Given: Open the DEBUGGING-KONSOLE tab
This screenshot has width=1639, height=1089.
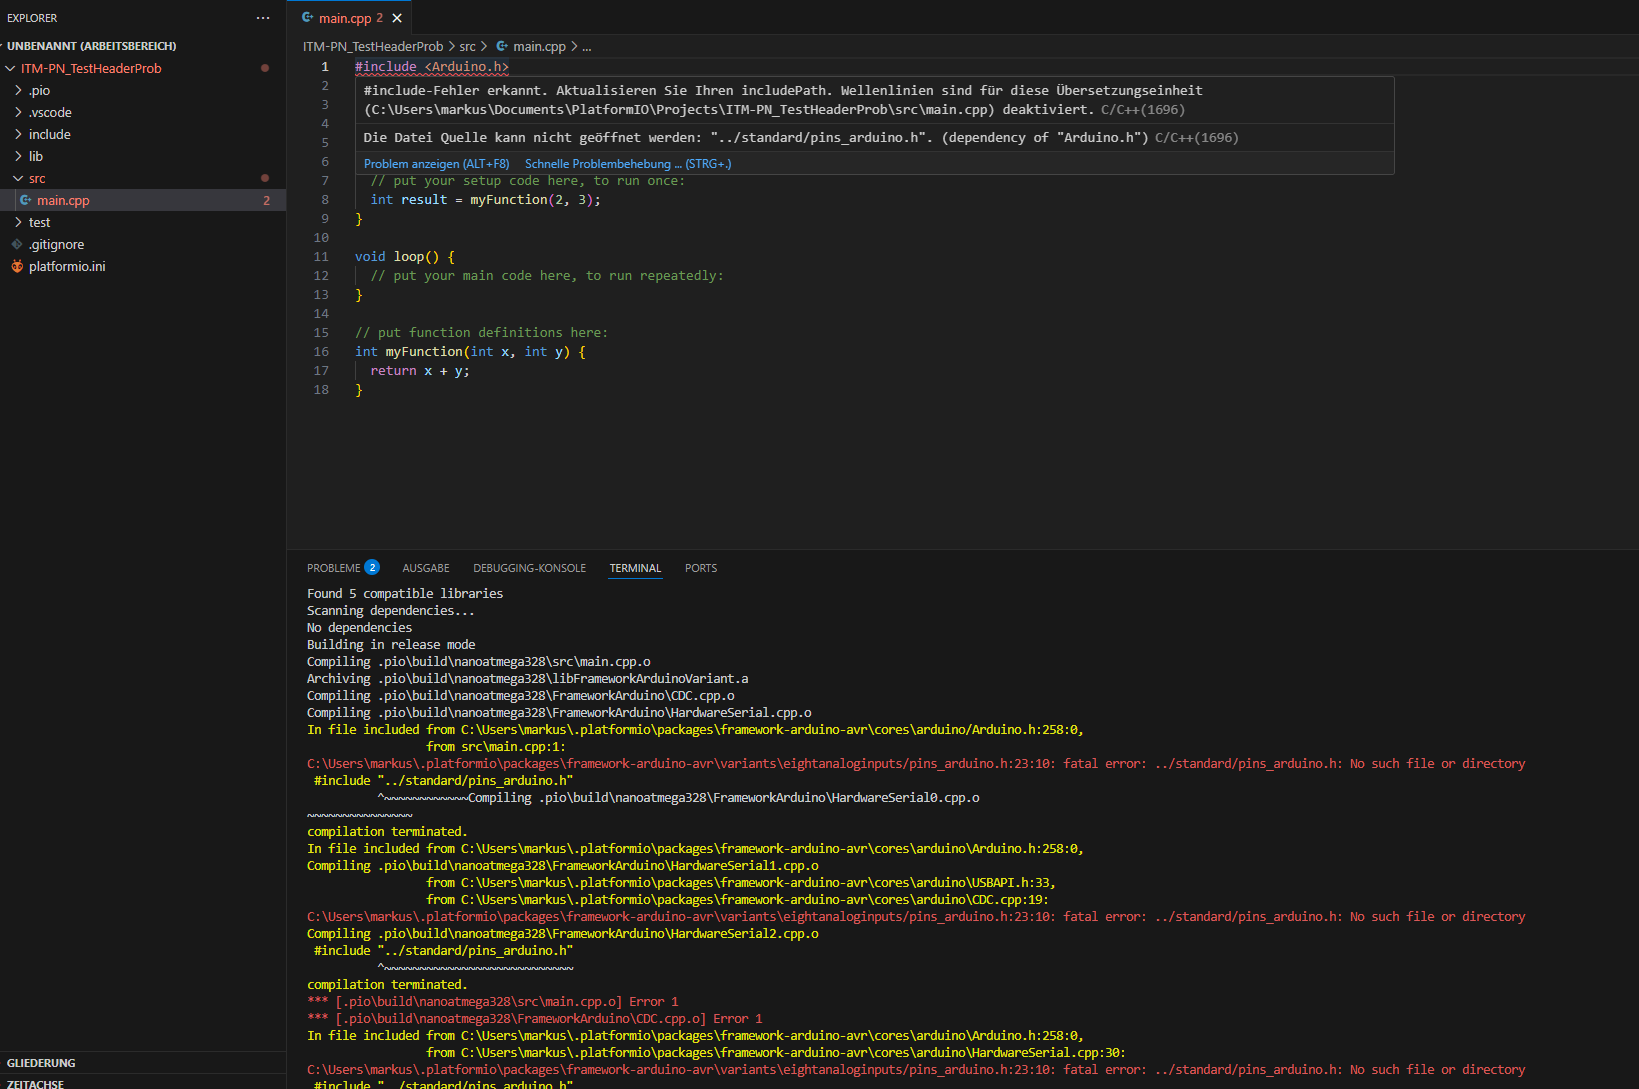Looking at the screenshot, I should click(529, 568).
